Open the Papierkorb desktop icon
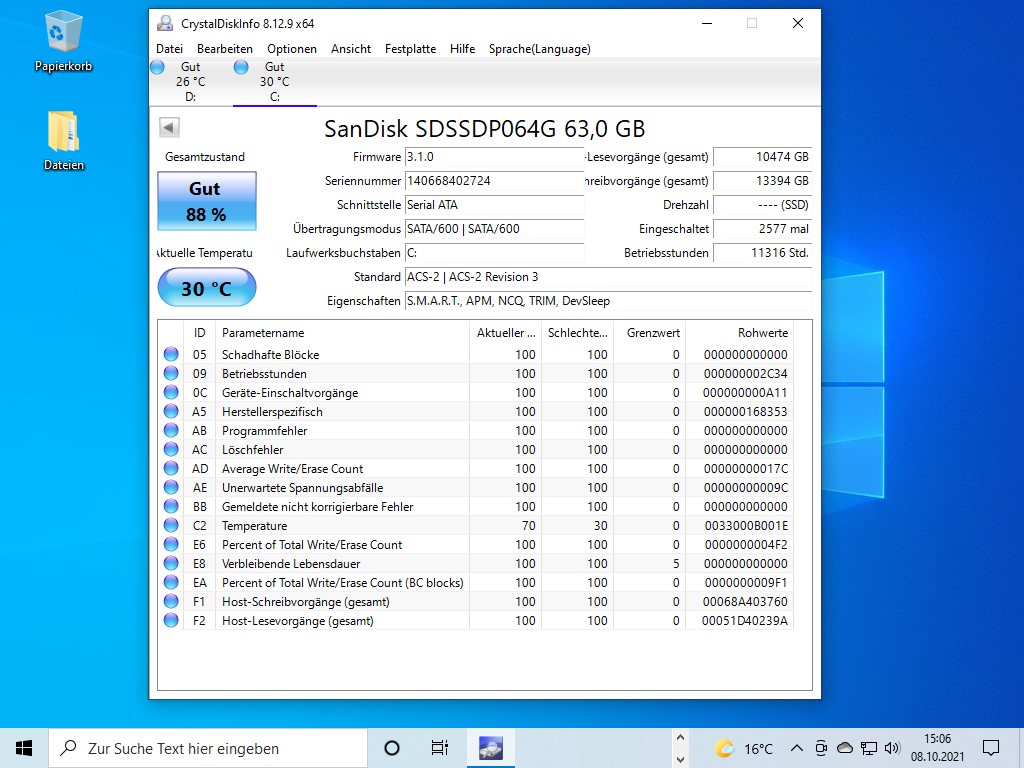This screenshot has width=1024, height=768. pos(63,40)
